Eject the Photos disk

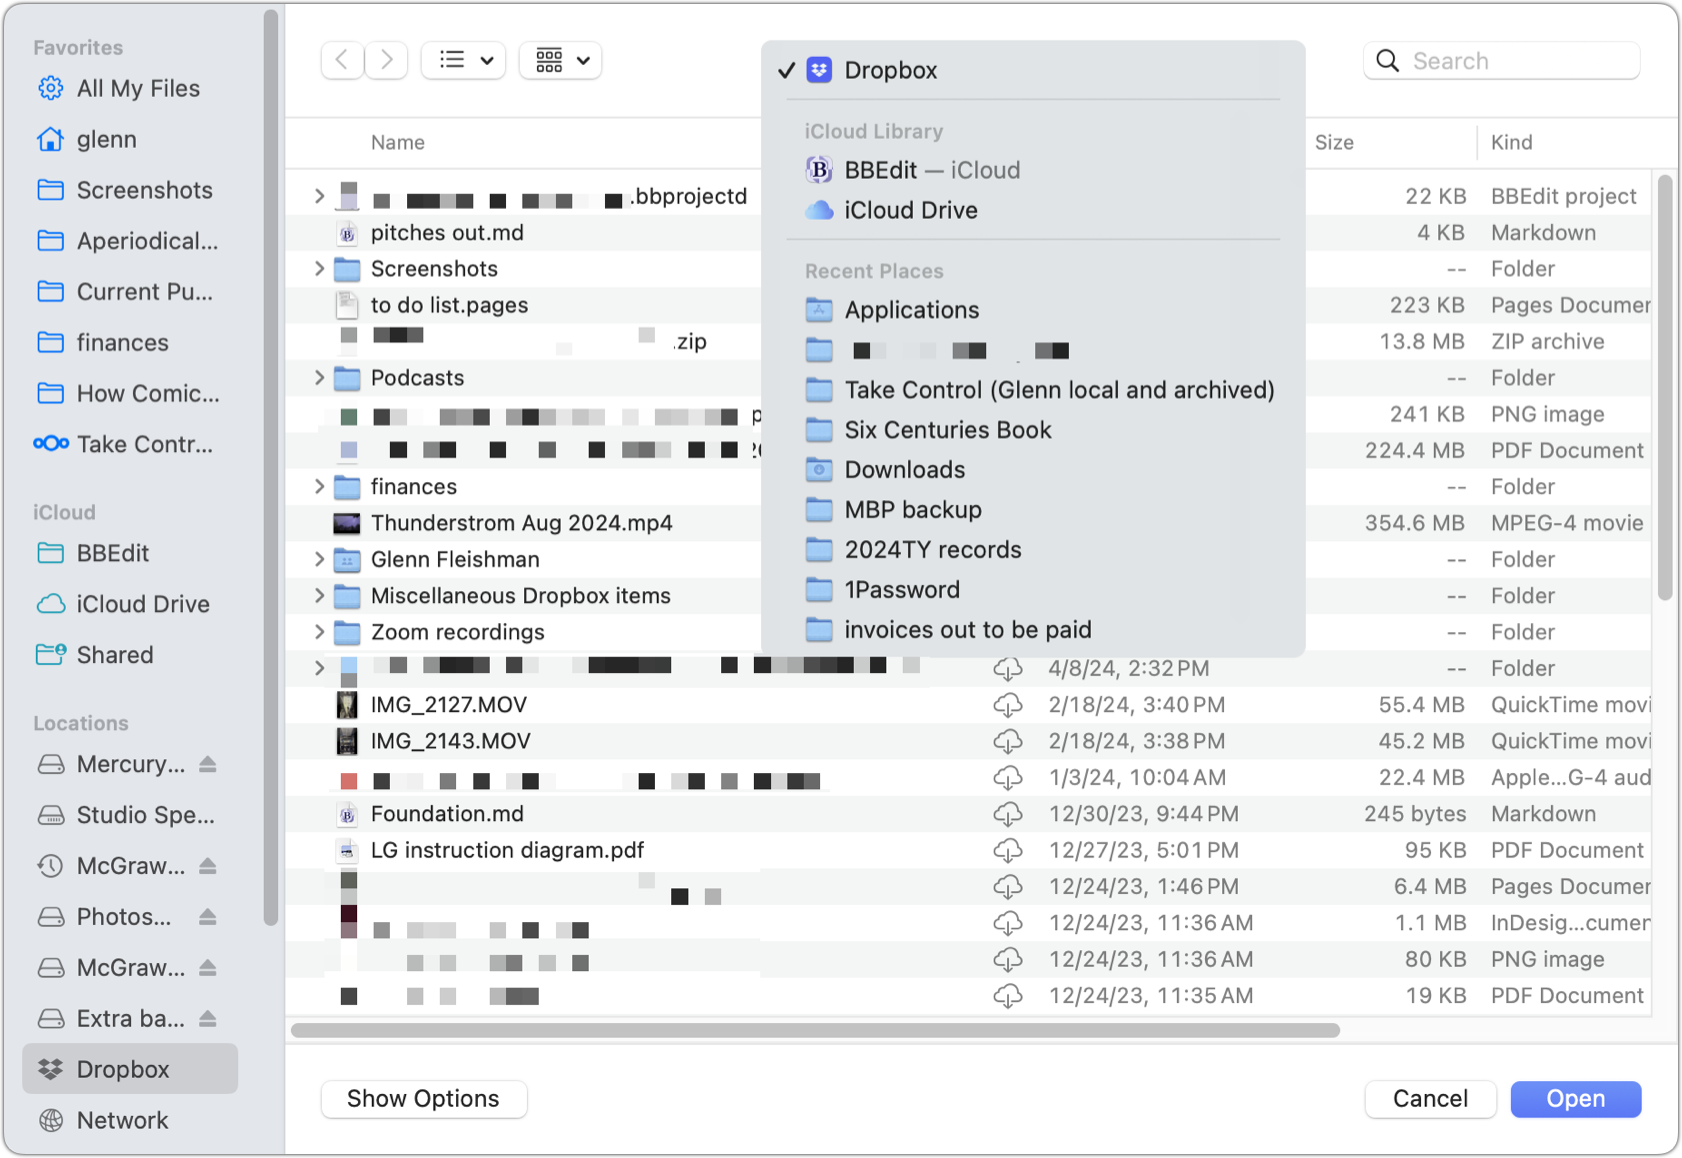pyautogui.click(x=207, y=916)
